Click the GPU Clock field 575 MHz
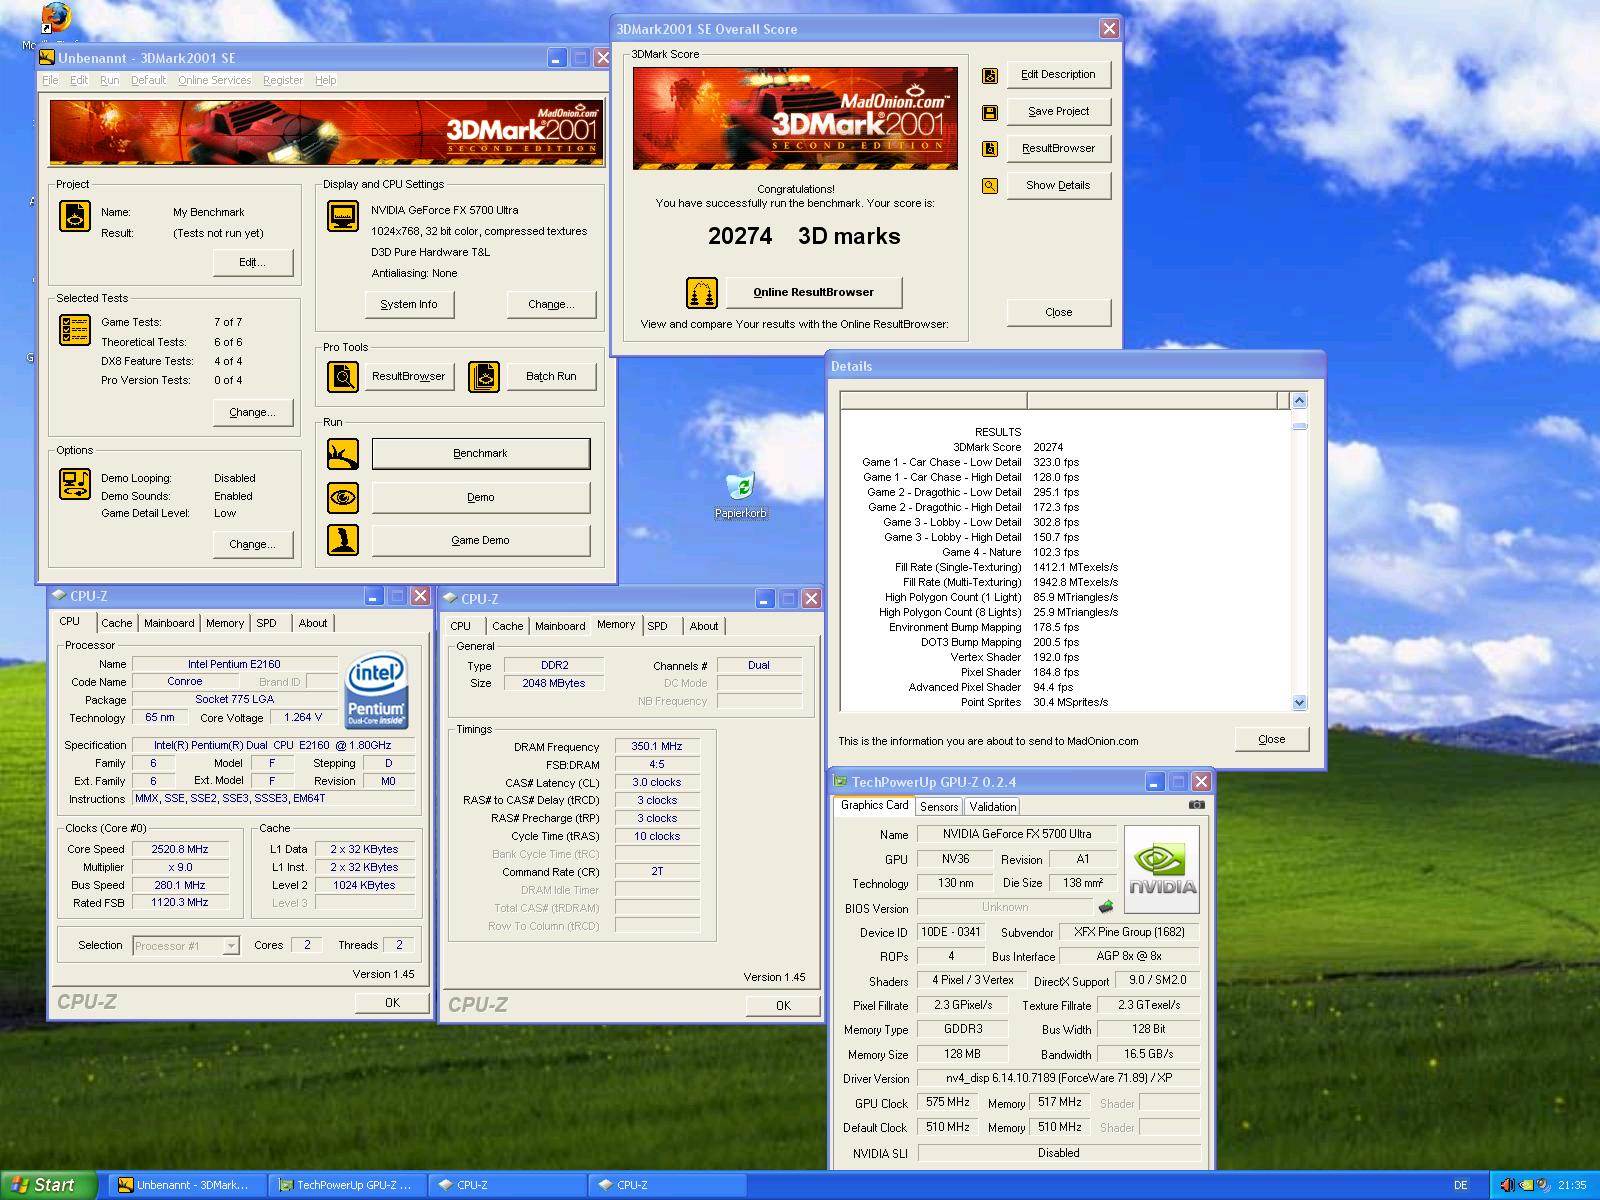 pyautogui.click(x=947, y=1102)
